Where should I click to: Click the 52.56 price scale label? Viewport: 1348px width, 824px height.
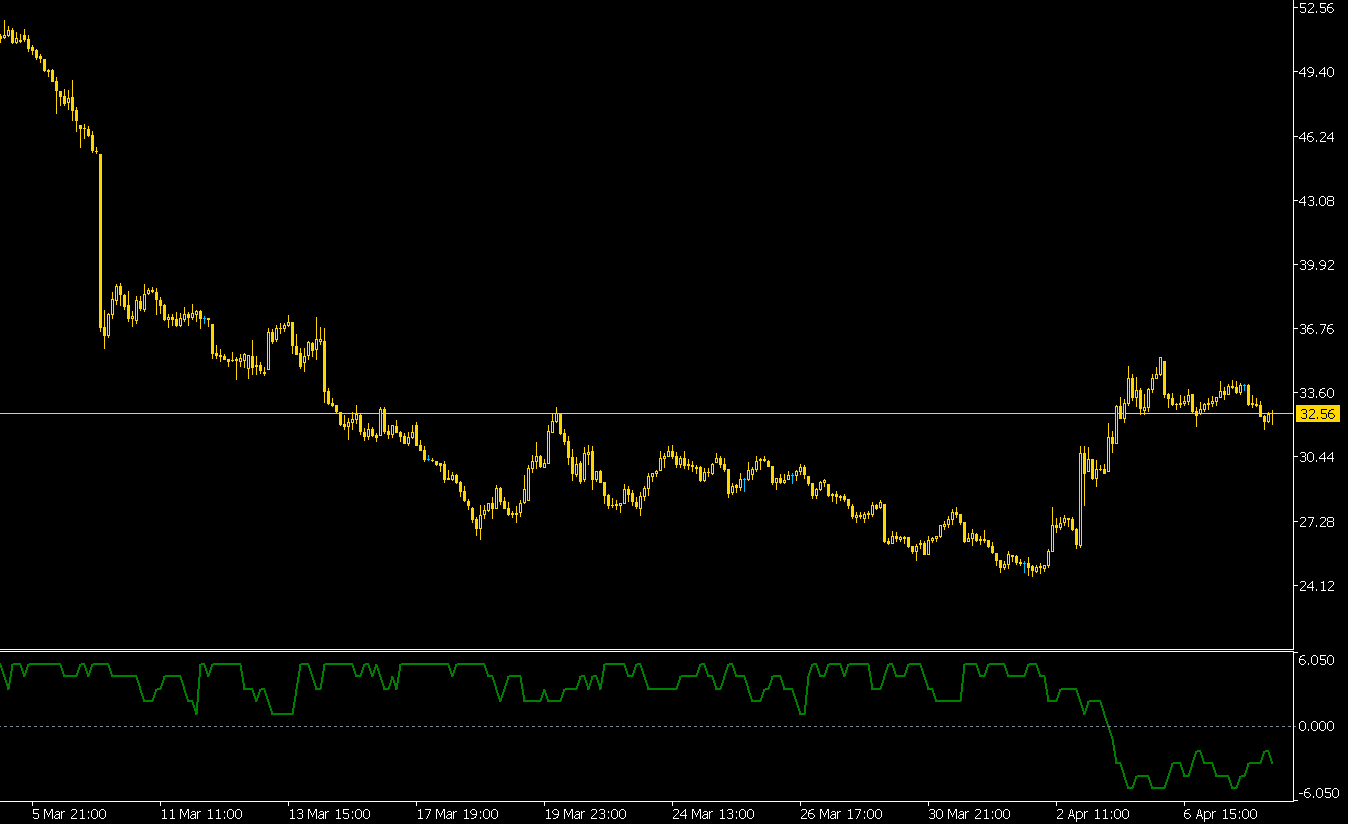(1315, 8)
